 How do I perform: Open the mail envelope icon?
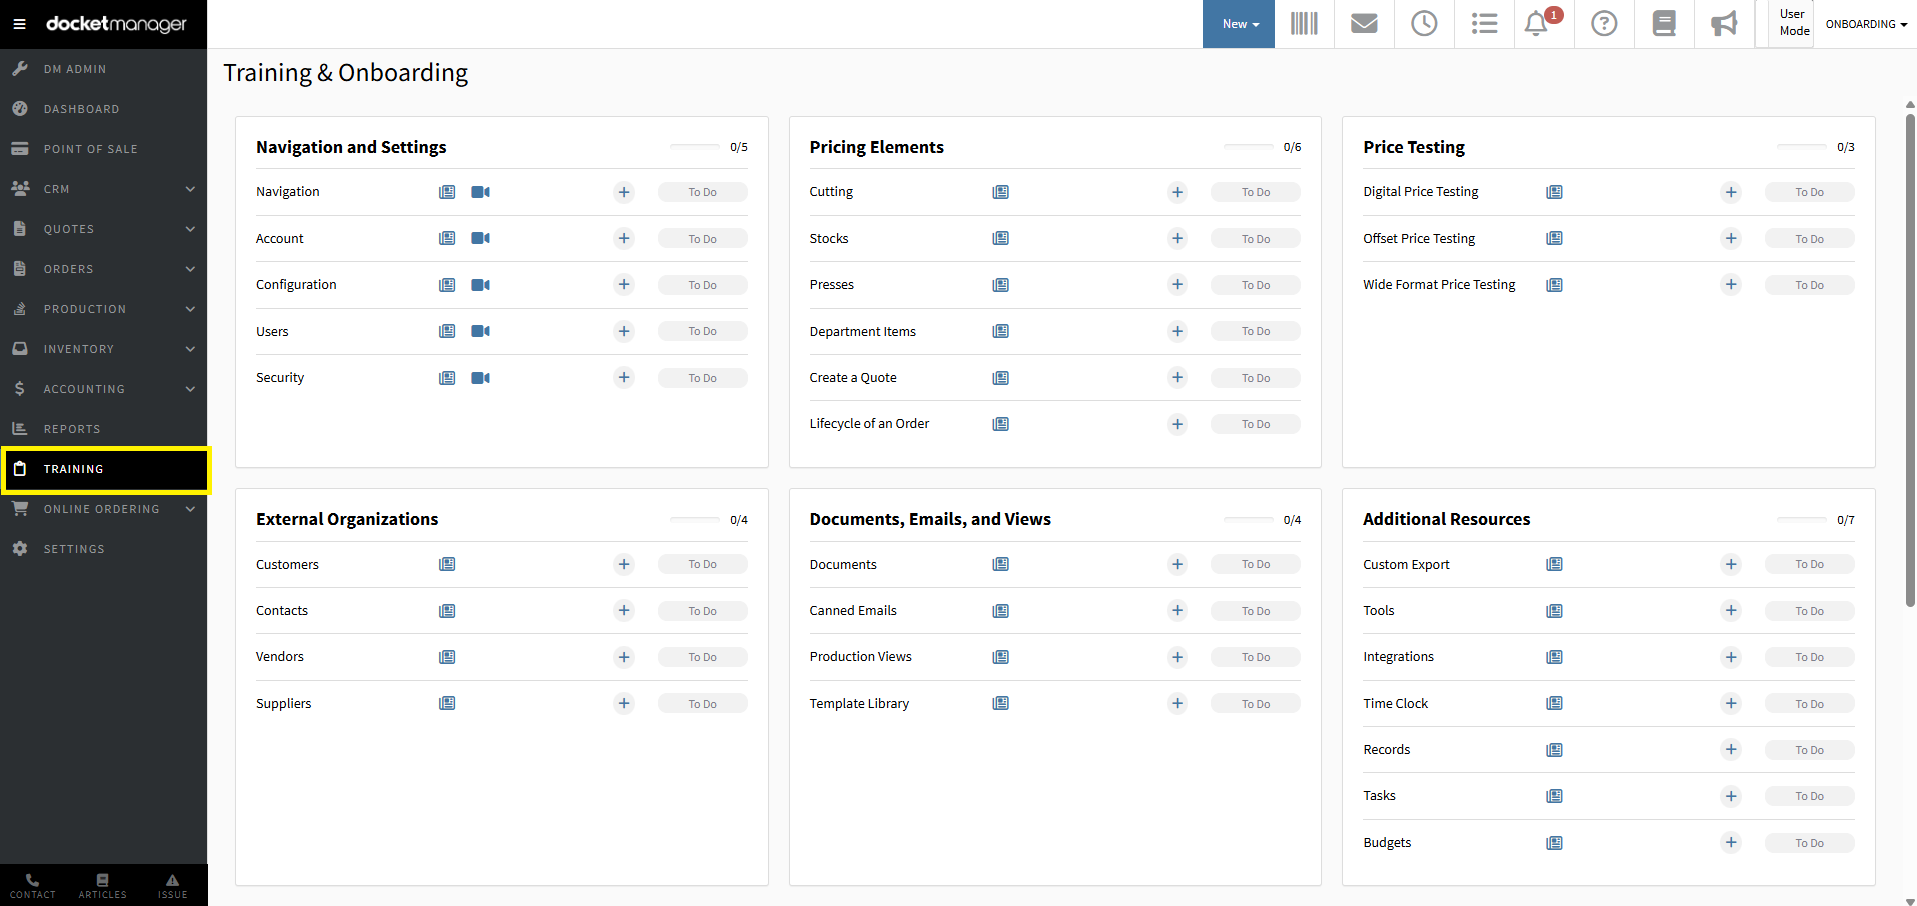(1364, 24)
